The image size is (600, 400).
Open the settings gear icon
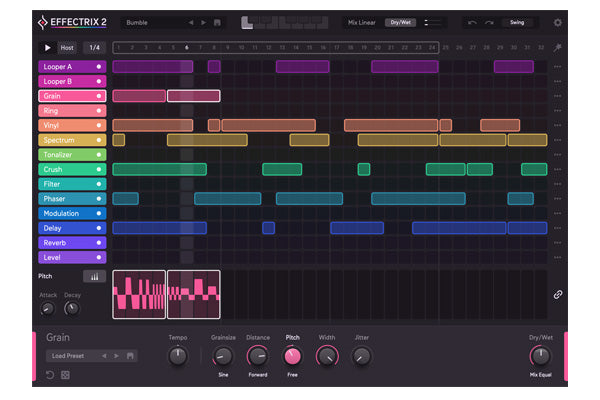[557, 22]
